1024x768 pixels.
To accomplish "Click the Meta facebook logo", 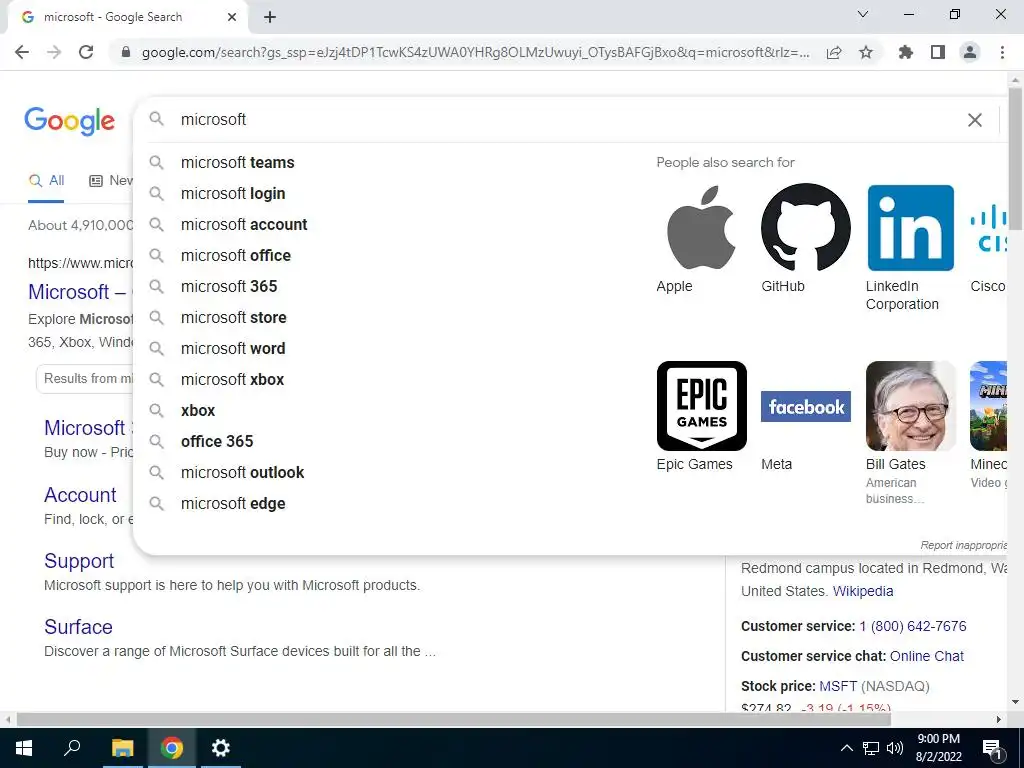I will point(806,406).
